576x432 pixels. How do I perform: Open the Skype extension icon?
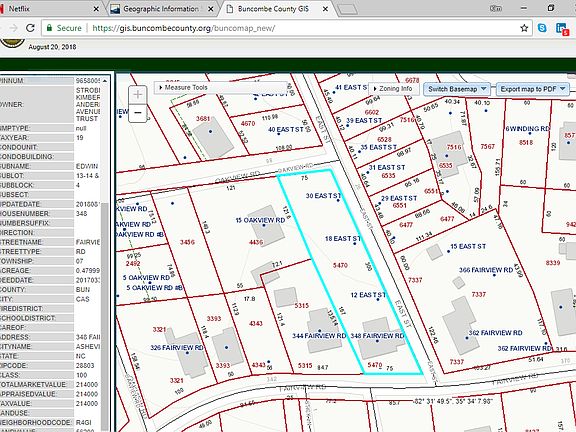point(542,28)
